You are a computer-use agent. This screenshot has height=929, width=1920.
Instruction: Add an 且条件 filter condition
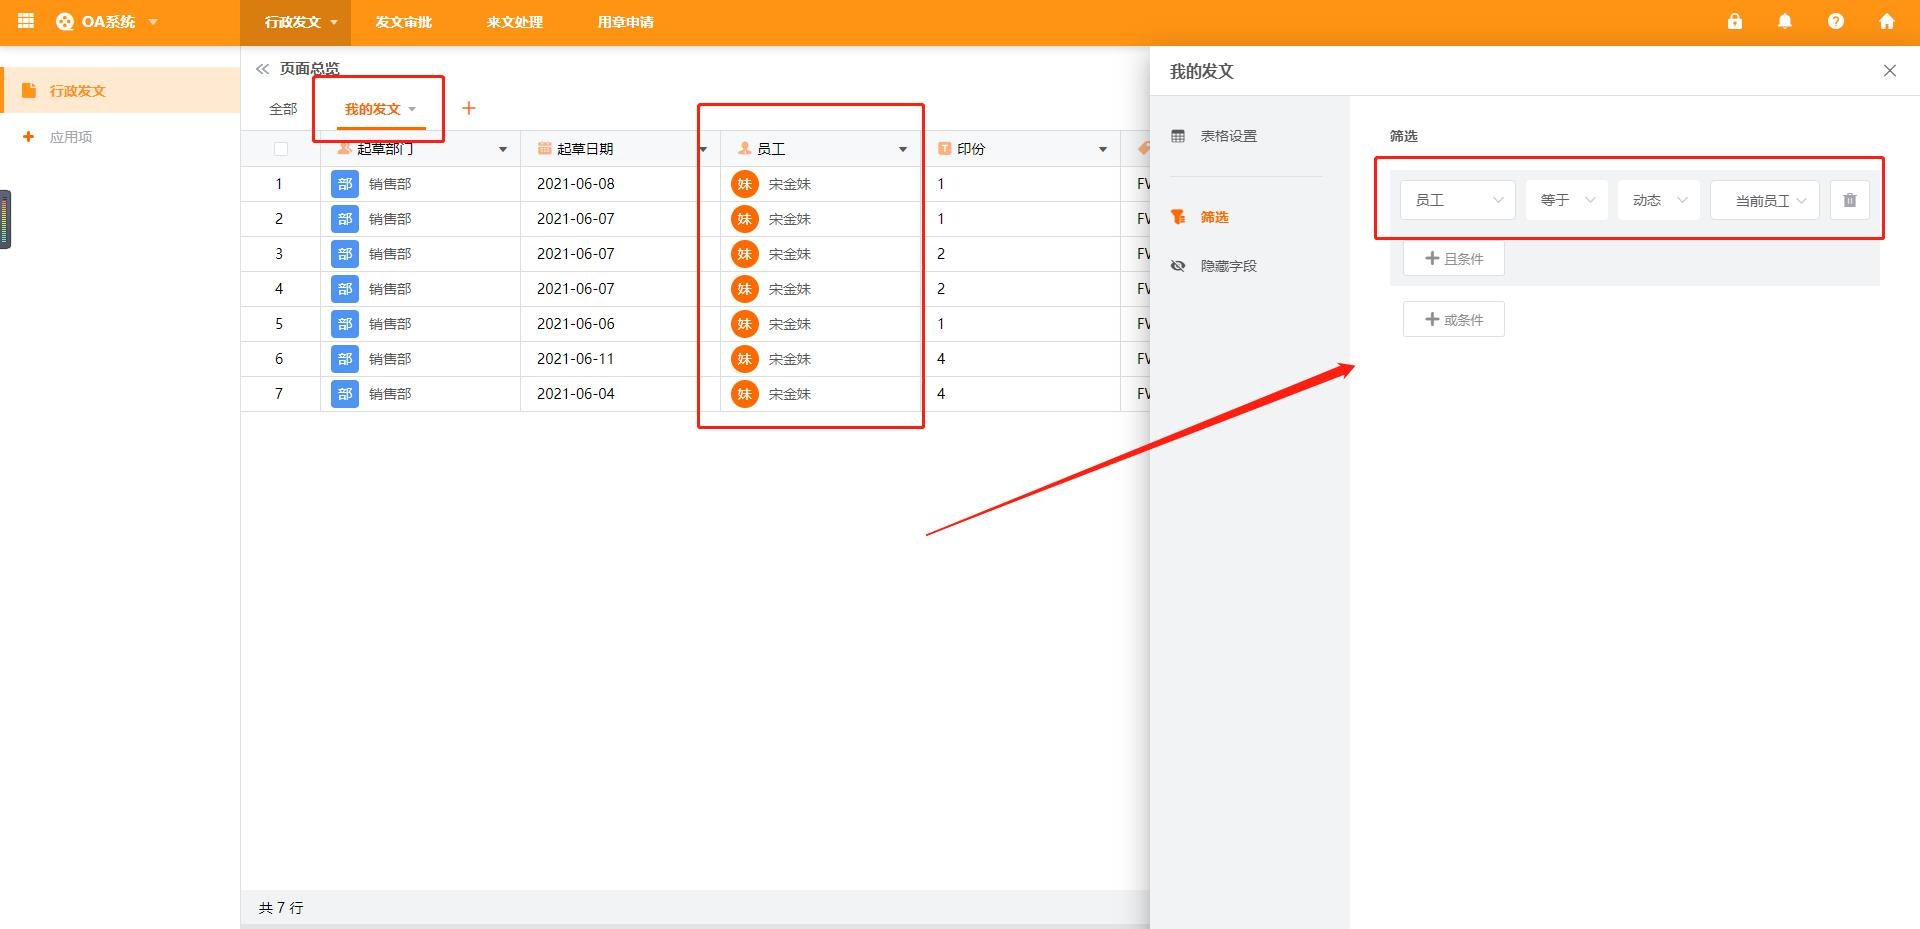pyautogui.click(x=1454, y=259)
